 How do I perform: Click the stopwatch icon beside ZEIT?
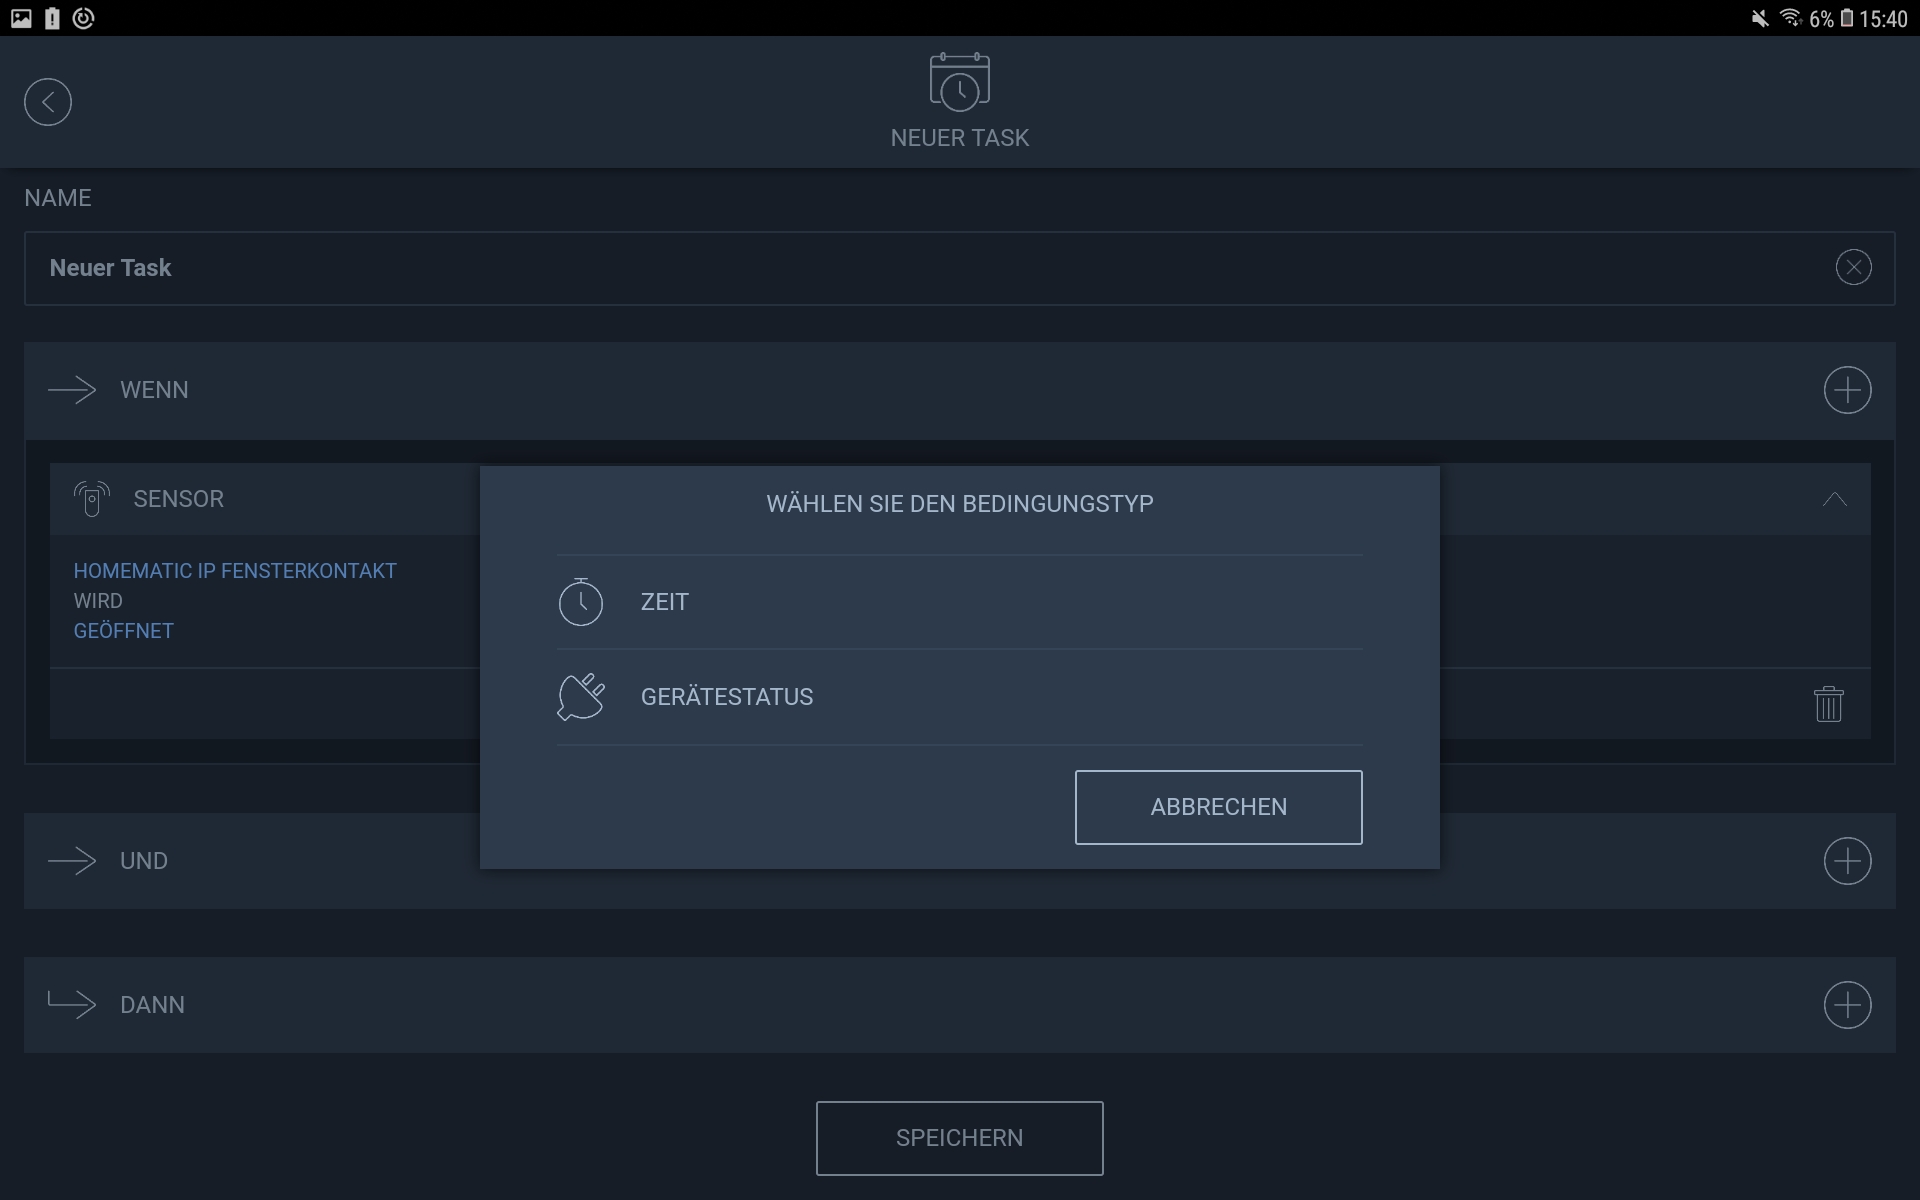pos(580,602)
